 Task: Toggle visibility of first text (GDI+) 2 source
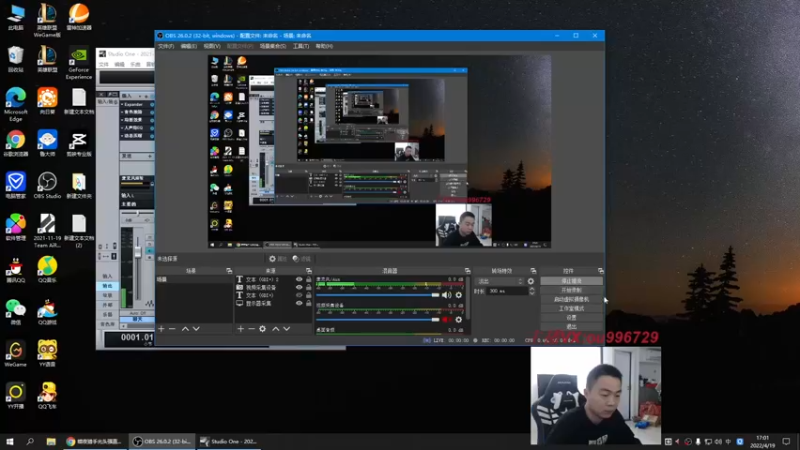(299, 280)
